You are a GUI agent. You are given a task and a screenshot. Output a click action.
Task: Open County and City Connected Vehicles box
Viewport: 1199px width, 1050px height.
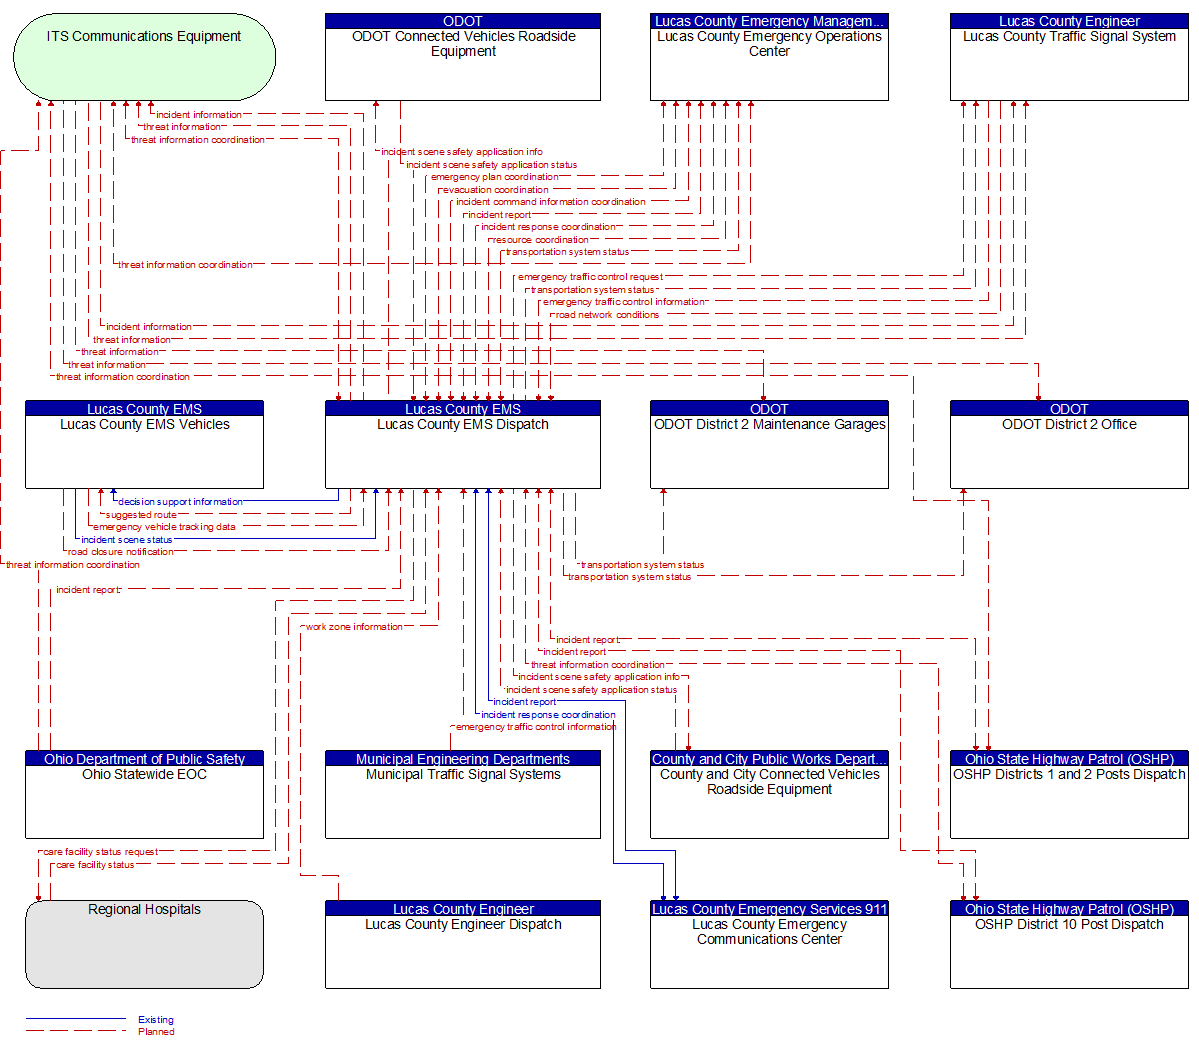[769, 795]
